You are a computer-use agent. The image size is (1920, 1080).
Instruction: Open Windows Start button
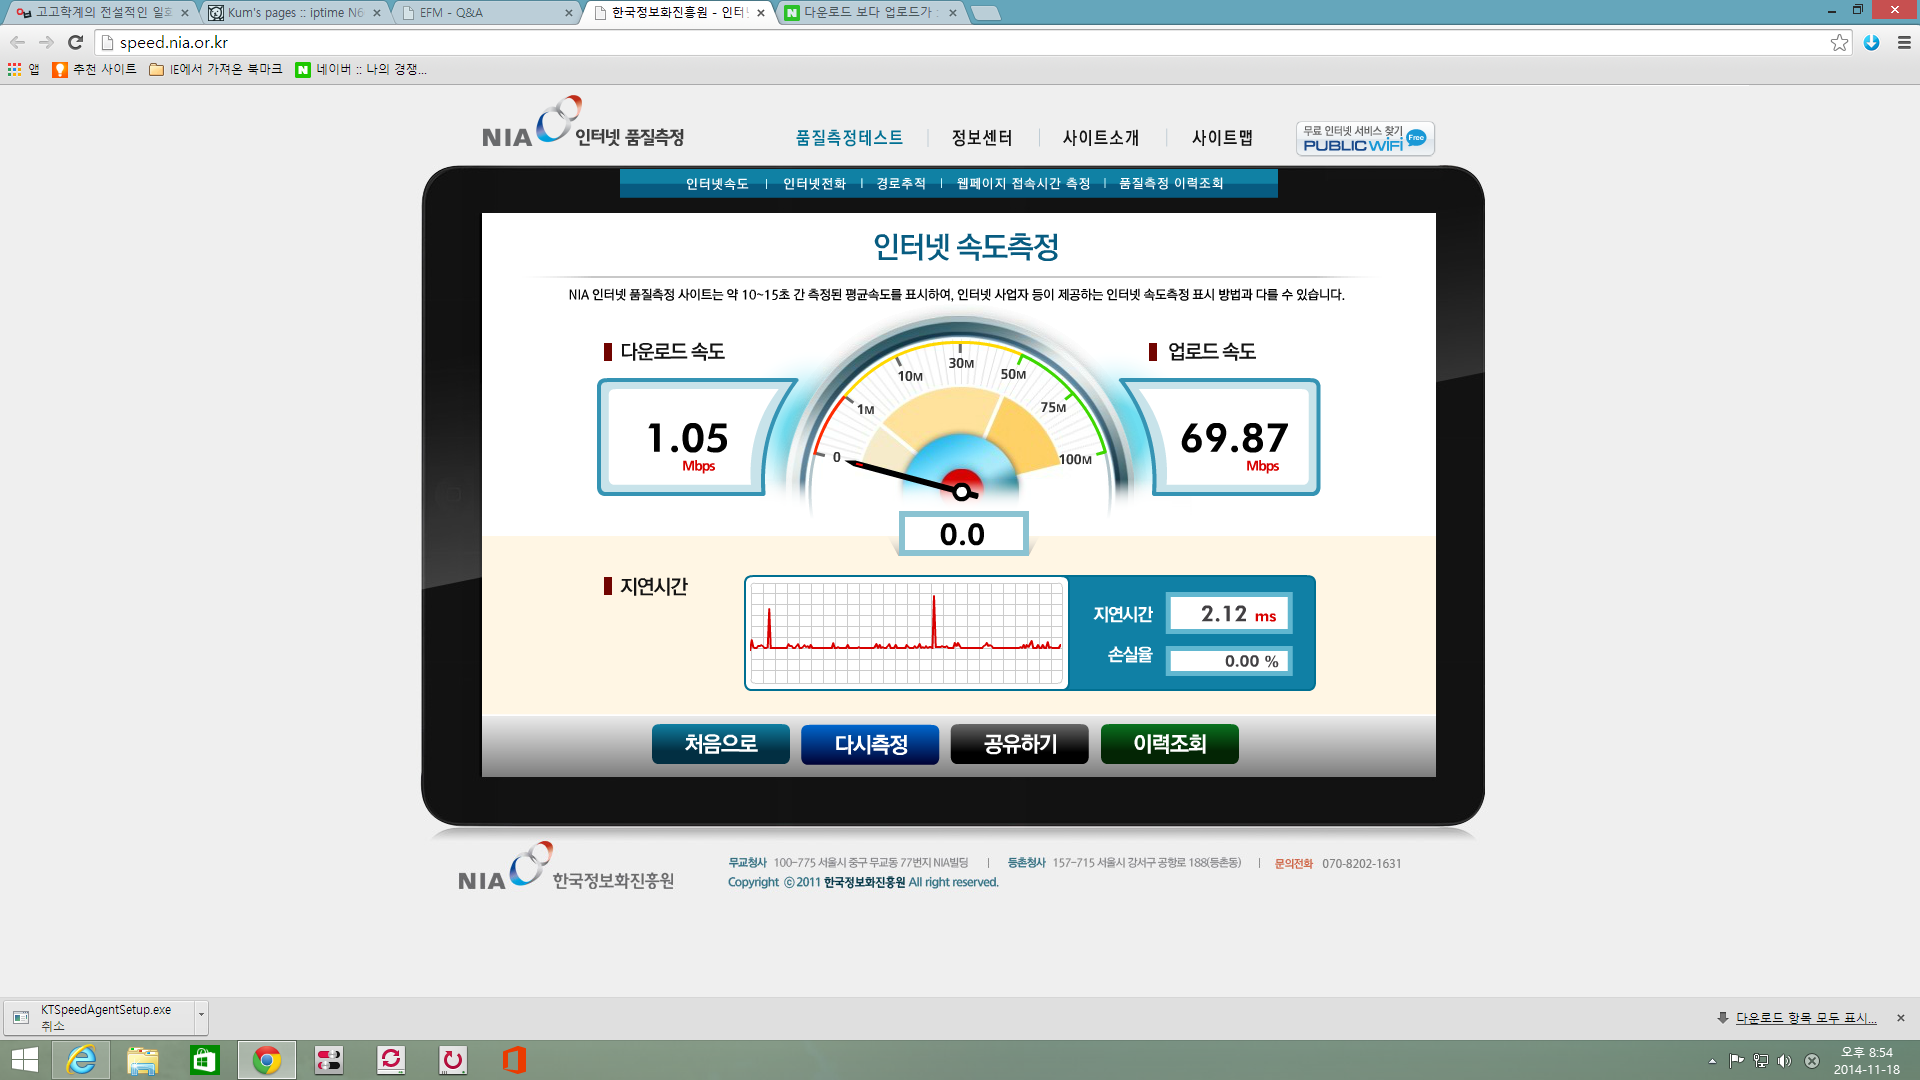pos(24,1060)
